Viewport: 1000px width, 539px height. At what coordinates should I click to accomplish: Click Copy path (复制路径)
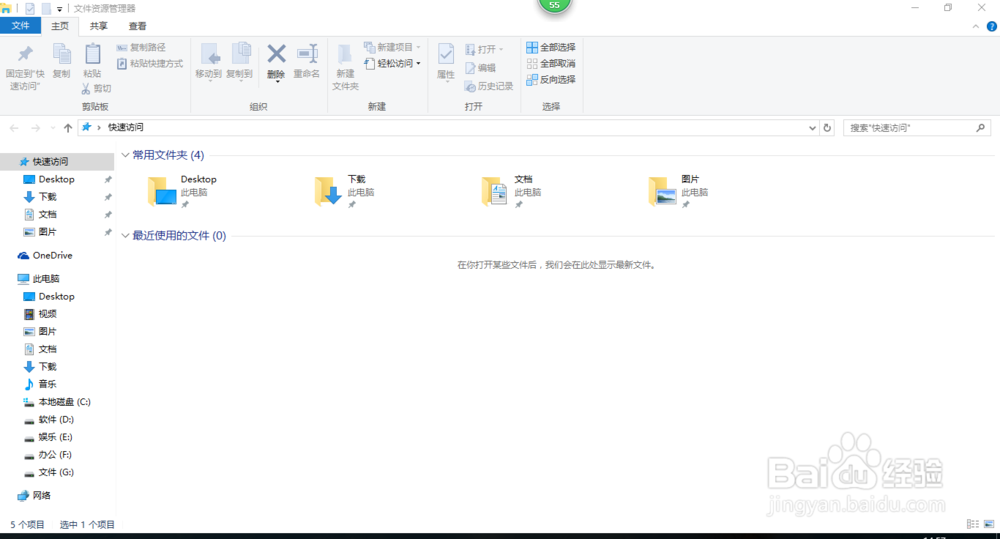click(x=141, y=47)
